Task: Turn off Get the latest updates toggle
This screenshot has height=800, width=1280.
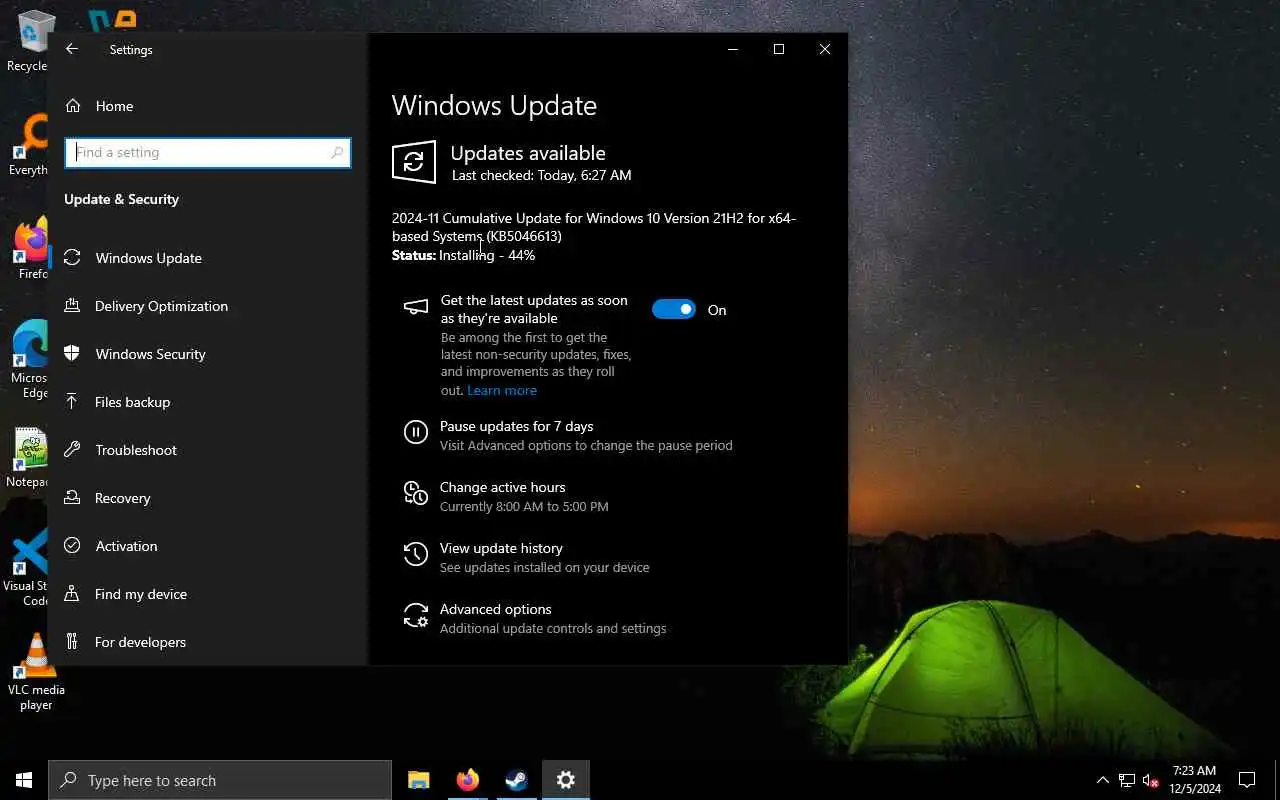Action: (674, 310)
